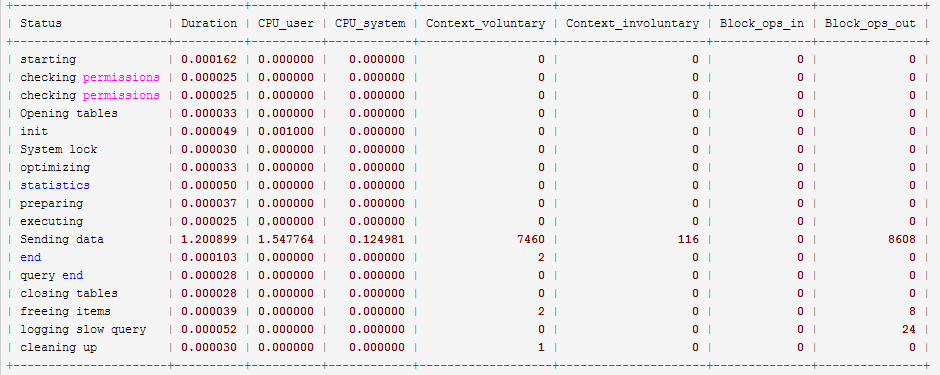
Task: Click Context_voluntary value 7460
Action: (x=531, y=239)
